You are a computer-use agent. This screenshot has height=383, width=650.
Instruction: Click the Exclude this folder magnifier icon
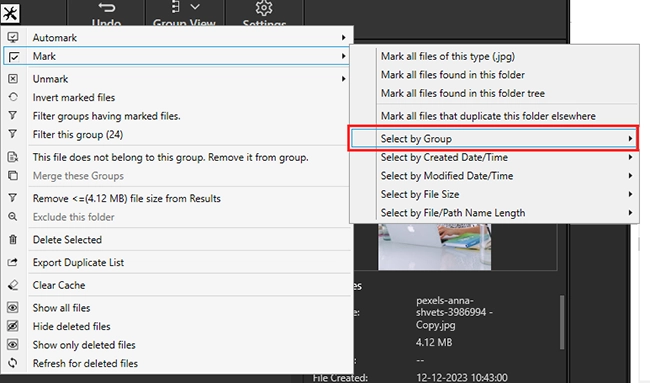tap(13, 217)
